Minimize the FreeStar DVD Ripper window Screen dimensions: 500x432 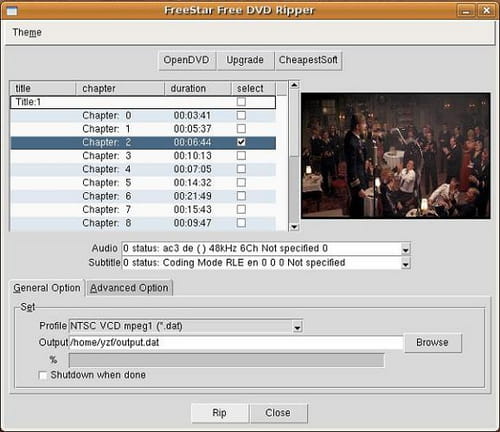pos(466,11)
